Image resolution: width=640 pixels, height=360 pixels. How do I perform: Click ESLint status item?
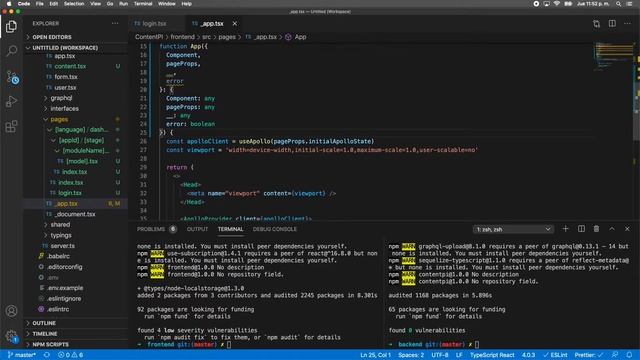click(555, 355)
